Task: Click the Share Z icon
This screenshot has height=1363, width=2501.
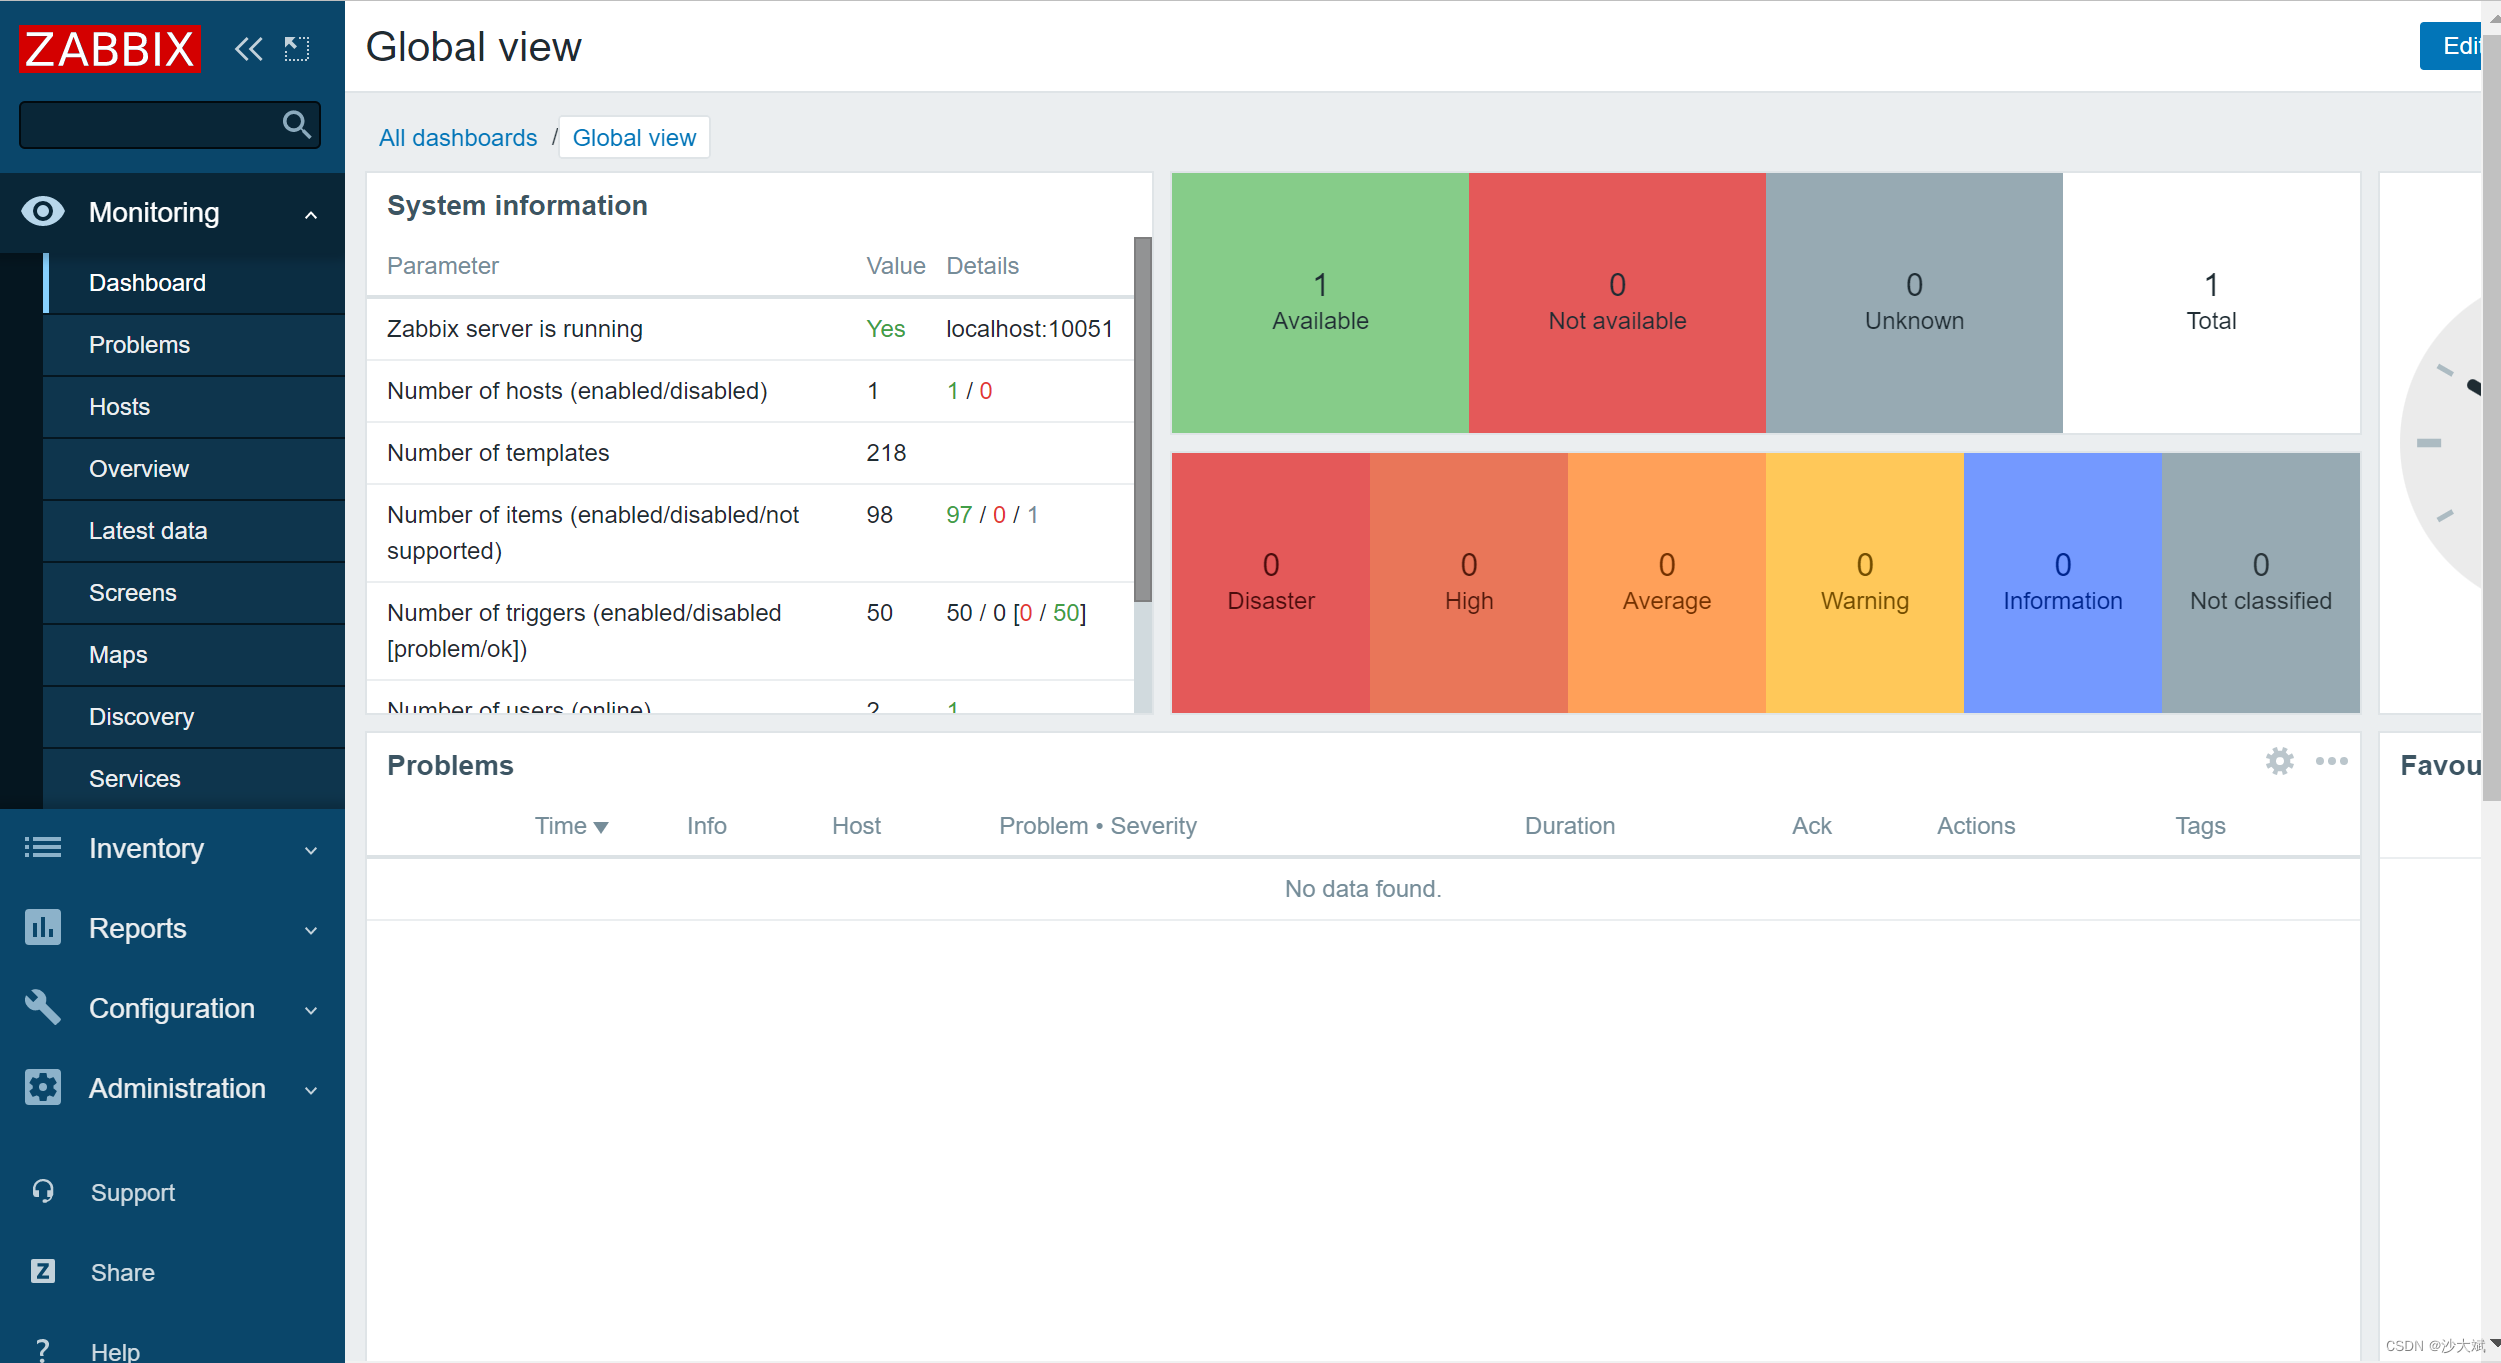Action: point(43,1271)
